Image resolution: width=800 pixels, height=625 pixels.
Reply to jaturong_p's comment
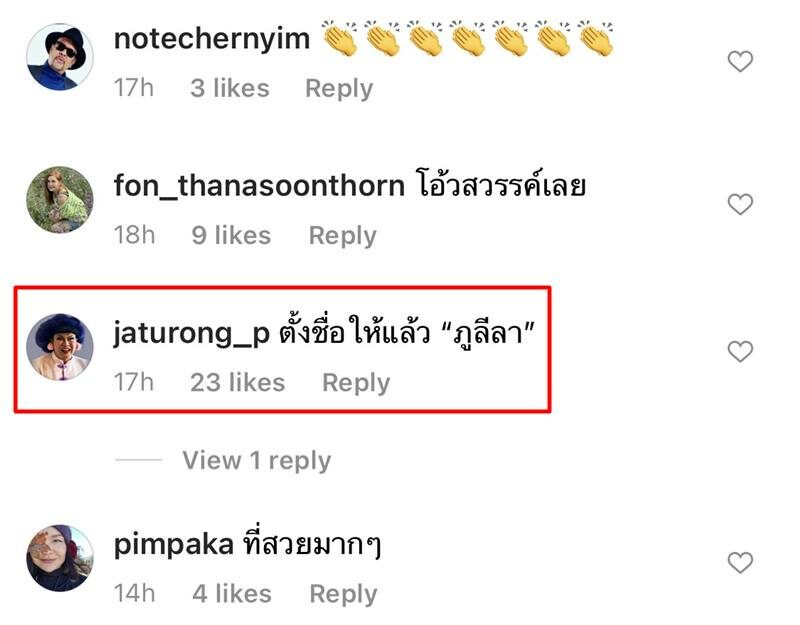click(356, 383)
